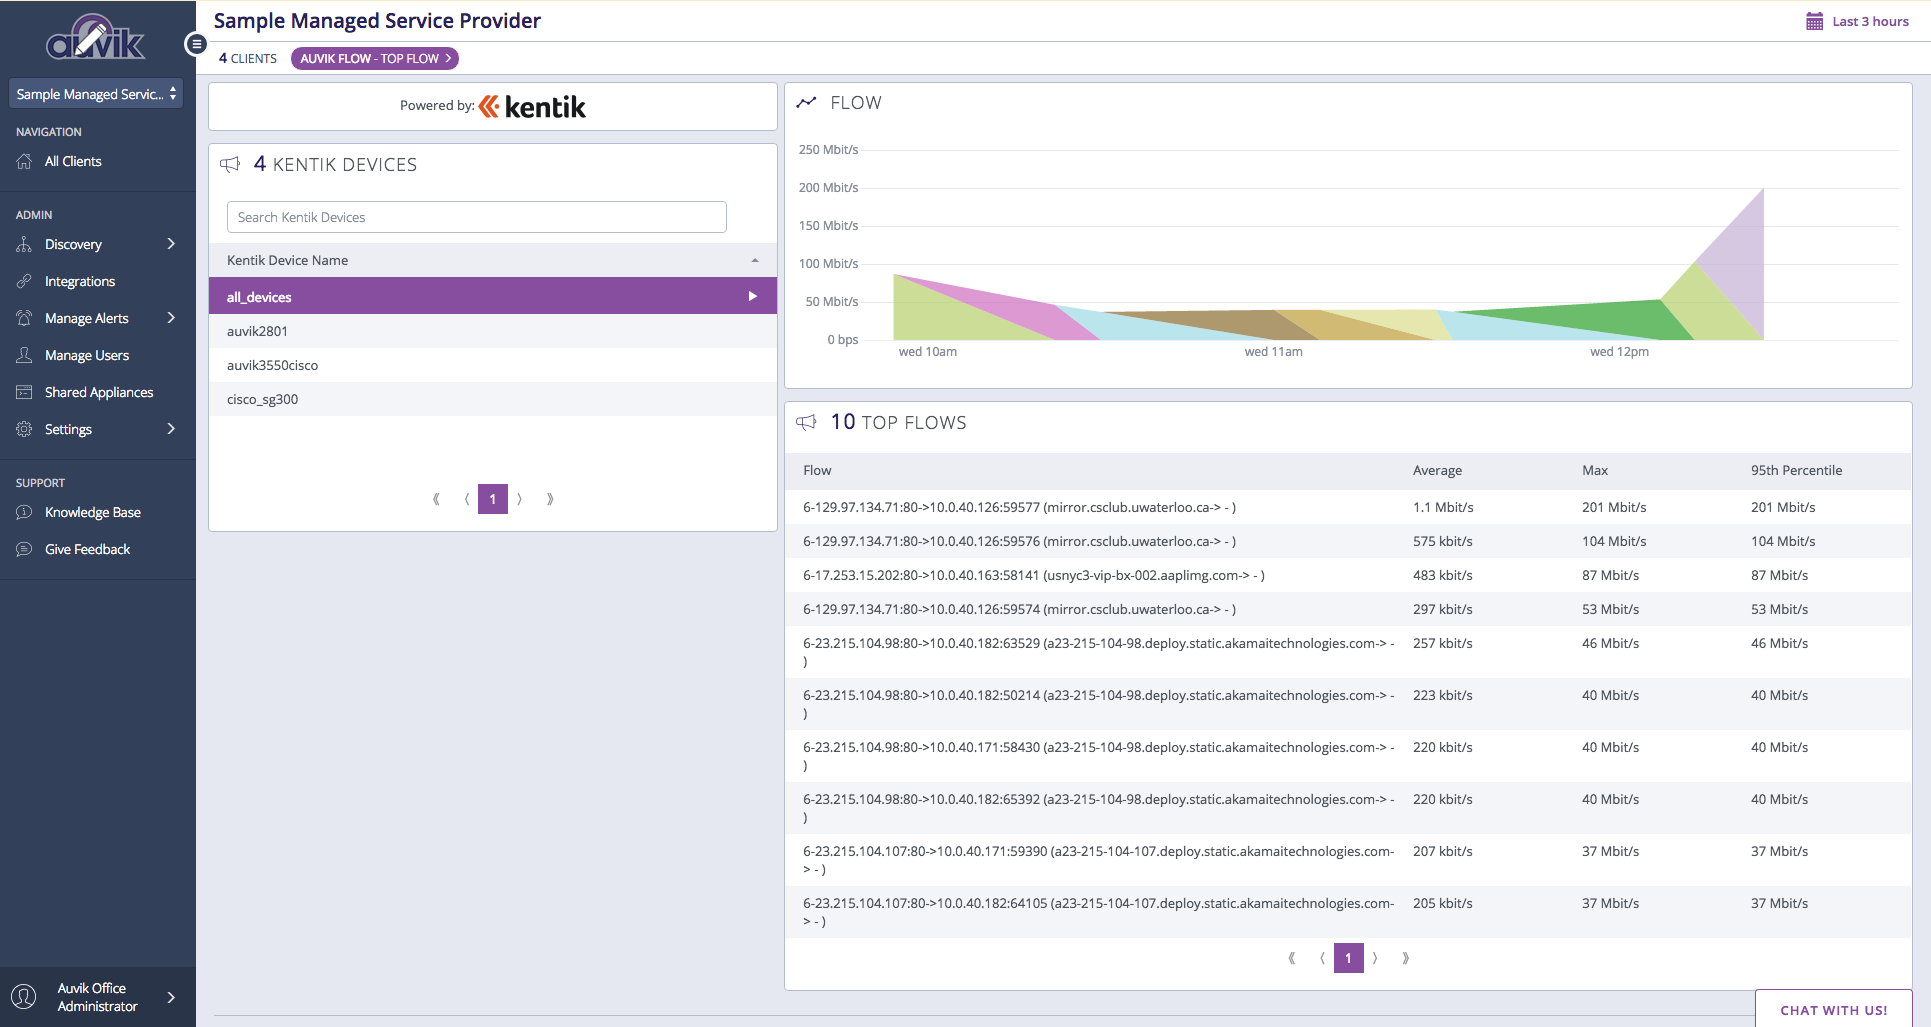Open the calendar icon for time range
This screenshot has width=1931, height=1027.
click(x=1814, y=21)
